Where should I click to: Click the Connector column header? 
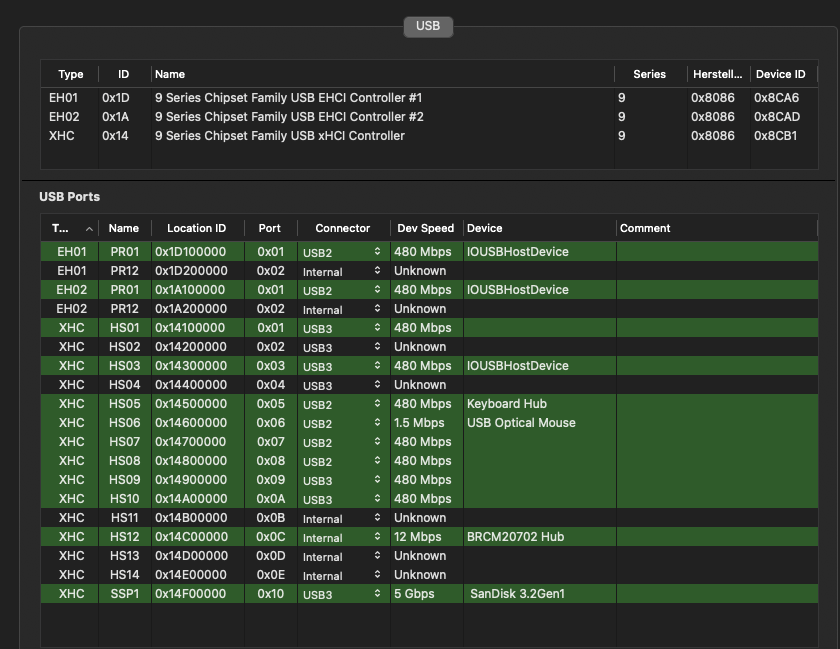[343, 228]
